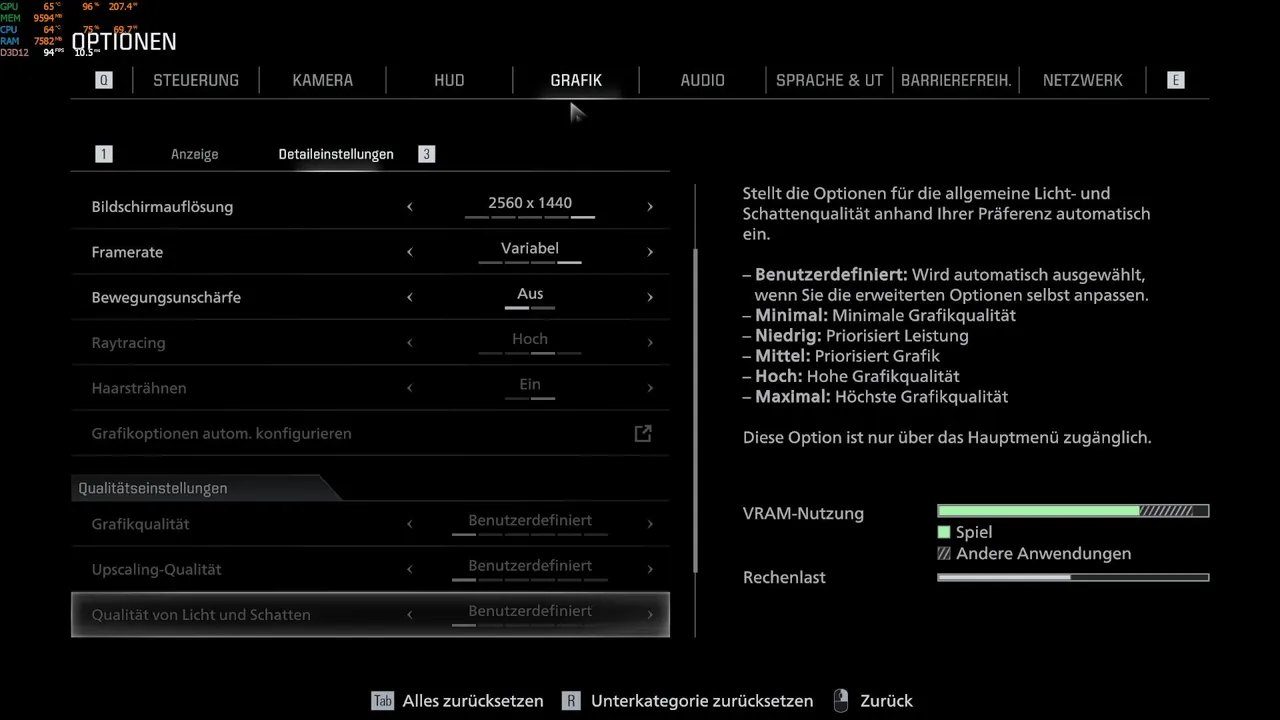
Task: Select Grafikoptionen autom. konfigurieren row
Action: (370, 433)
